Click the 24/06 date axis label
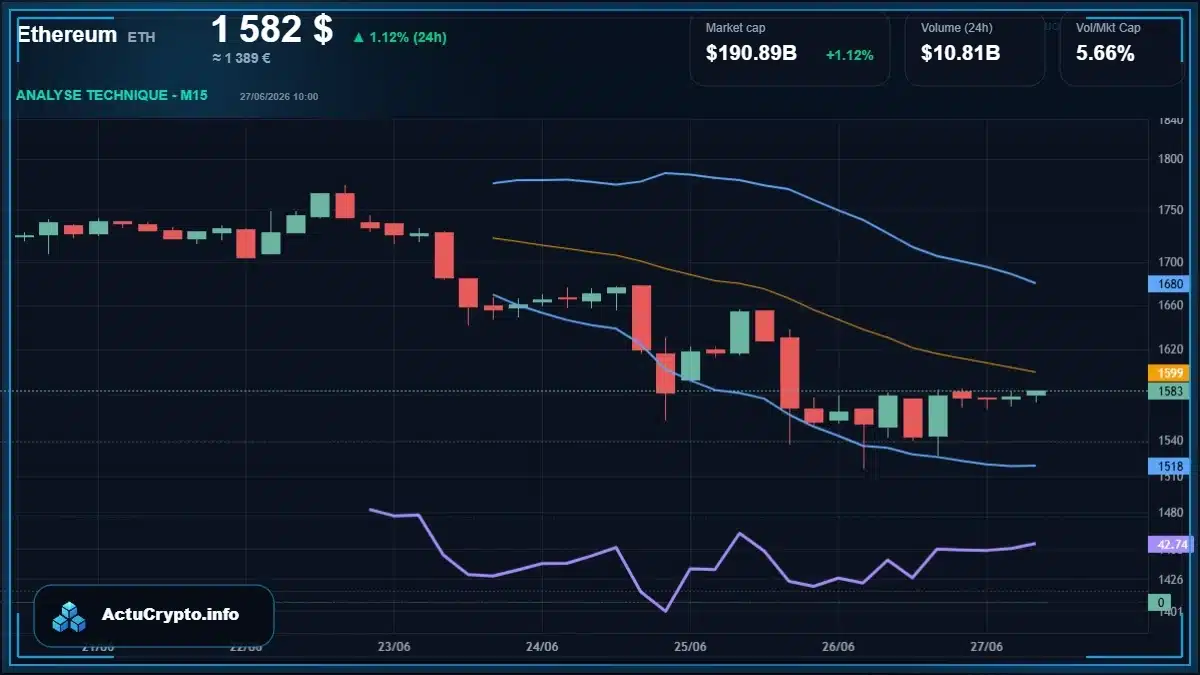The image size is (1200, 675). click(x=541, y=646)
